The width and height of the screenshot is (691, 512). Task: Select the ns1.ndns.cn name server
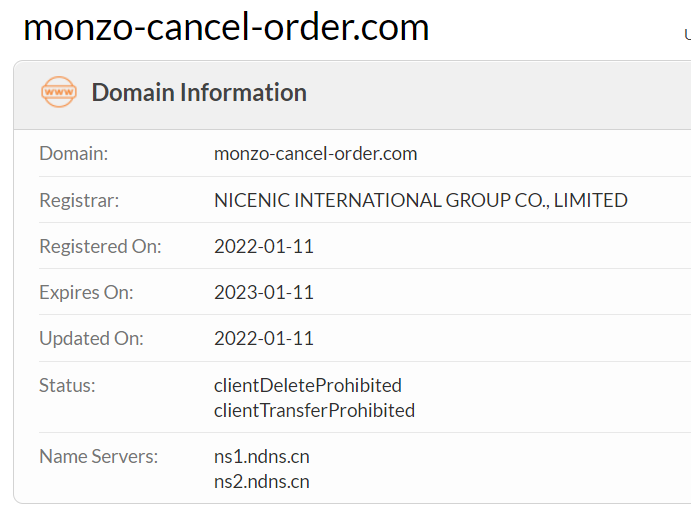coord(261,457)
